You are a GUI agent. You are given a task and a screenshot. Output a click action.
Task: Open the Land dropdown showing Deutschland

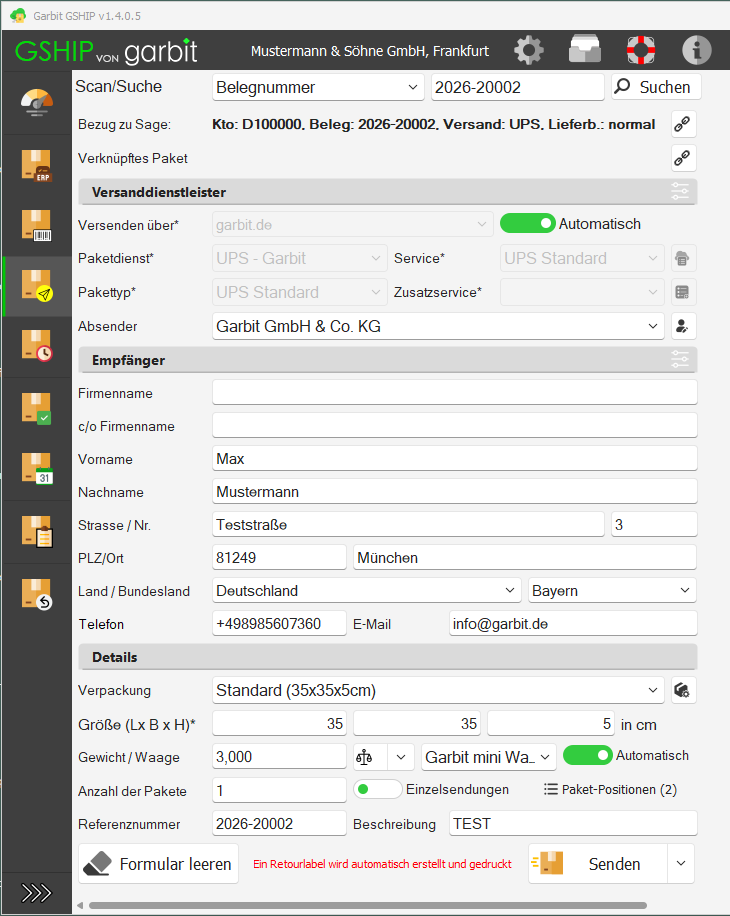[x=367, y=591]
